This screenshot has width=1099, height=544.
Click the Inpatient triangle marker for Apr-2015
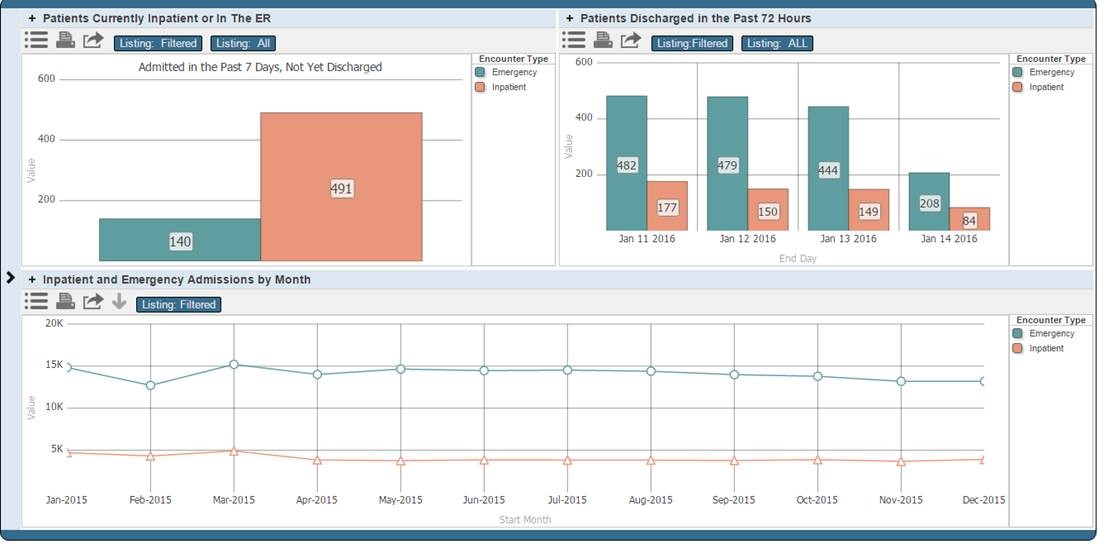tap(317, 460)
